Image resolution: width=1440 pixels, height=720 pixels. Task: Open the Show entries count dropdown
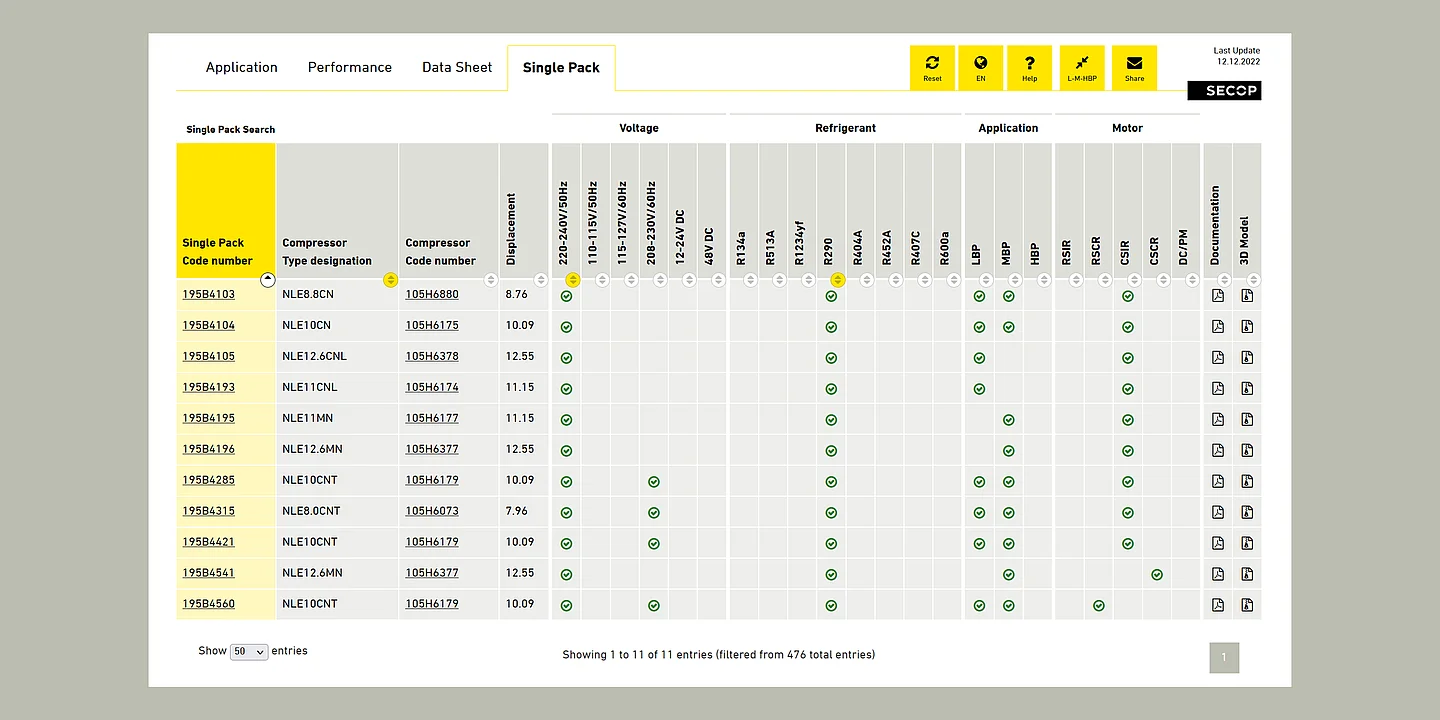click(249, 652)
